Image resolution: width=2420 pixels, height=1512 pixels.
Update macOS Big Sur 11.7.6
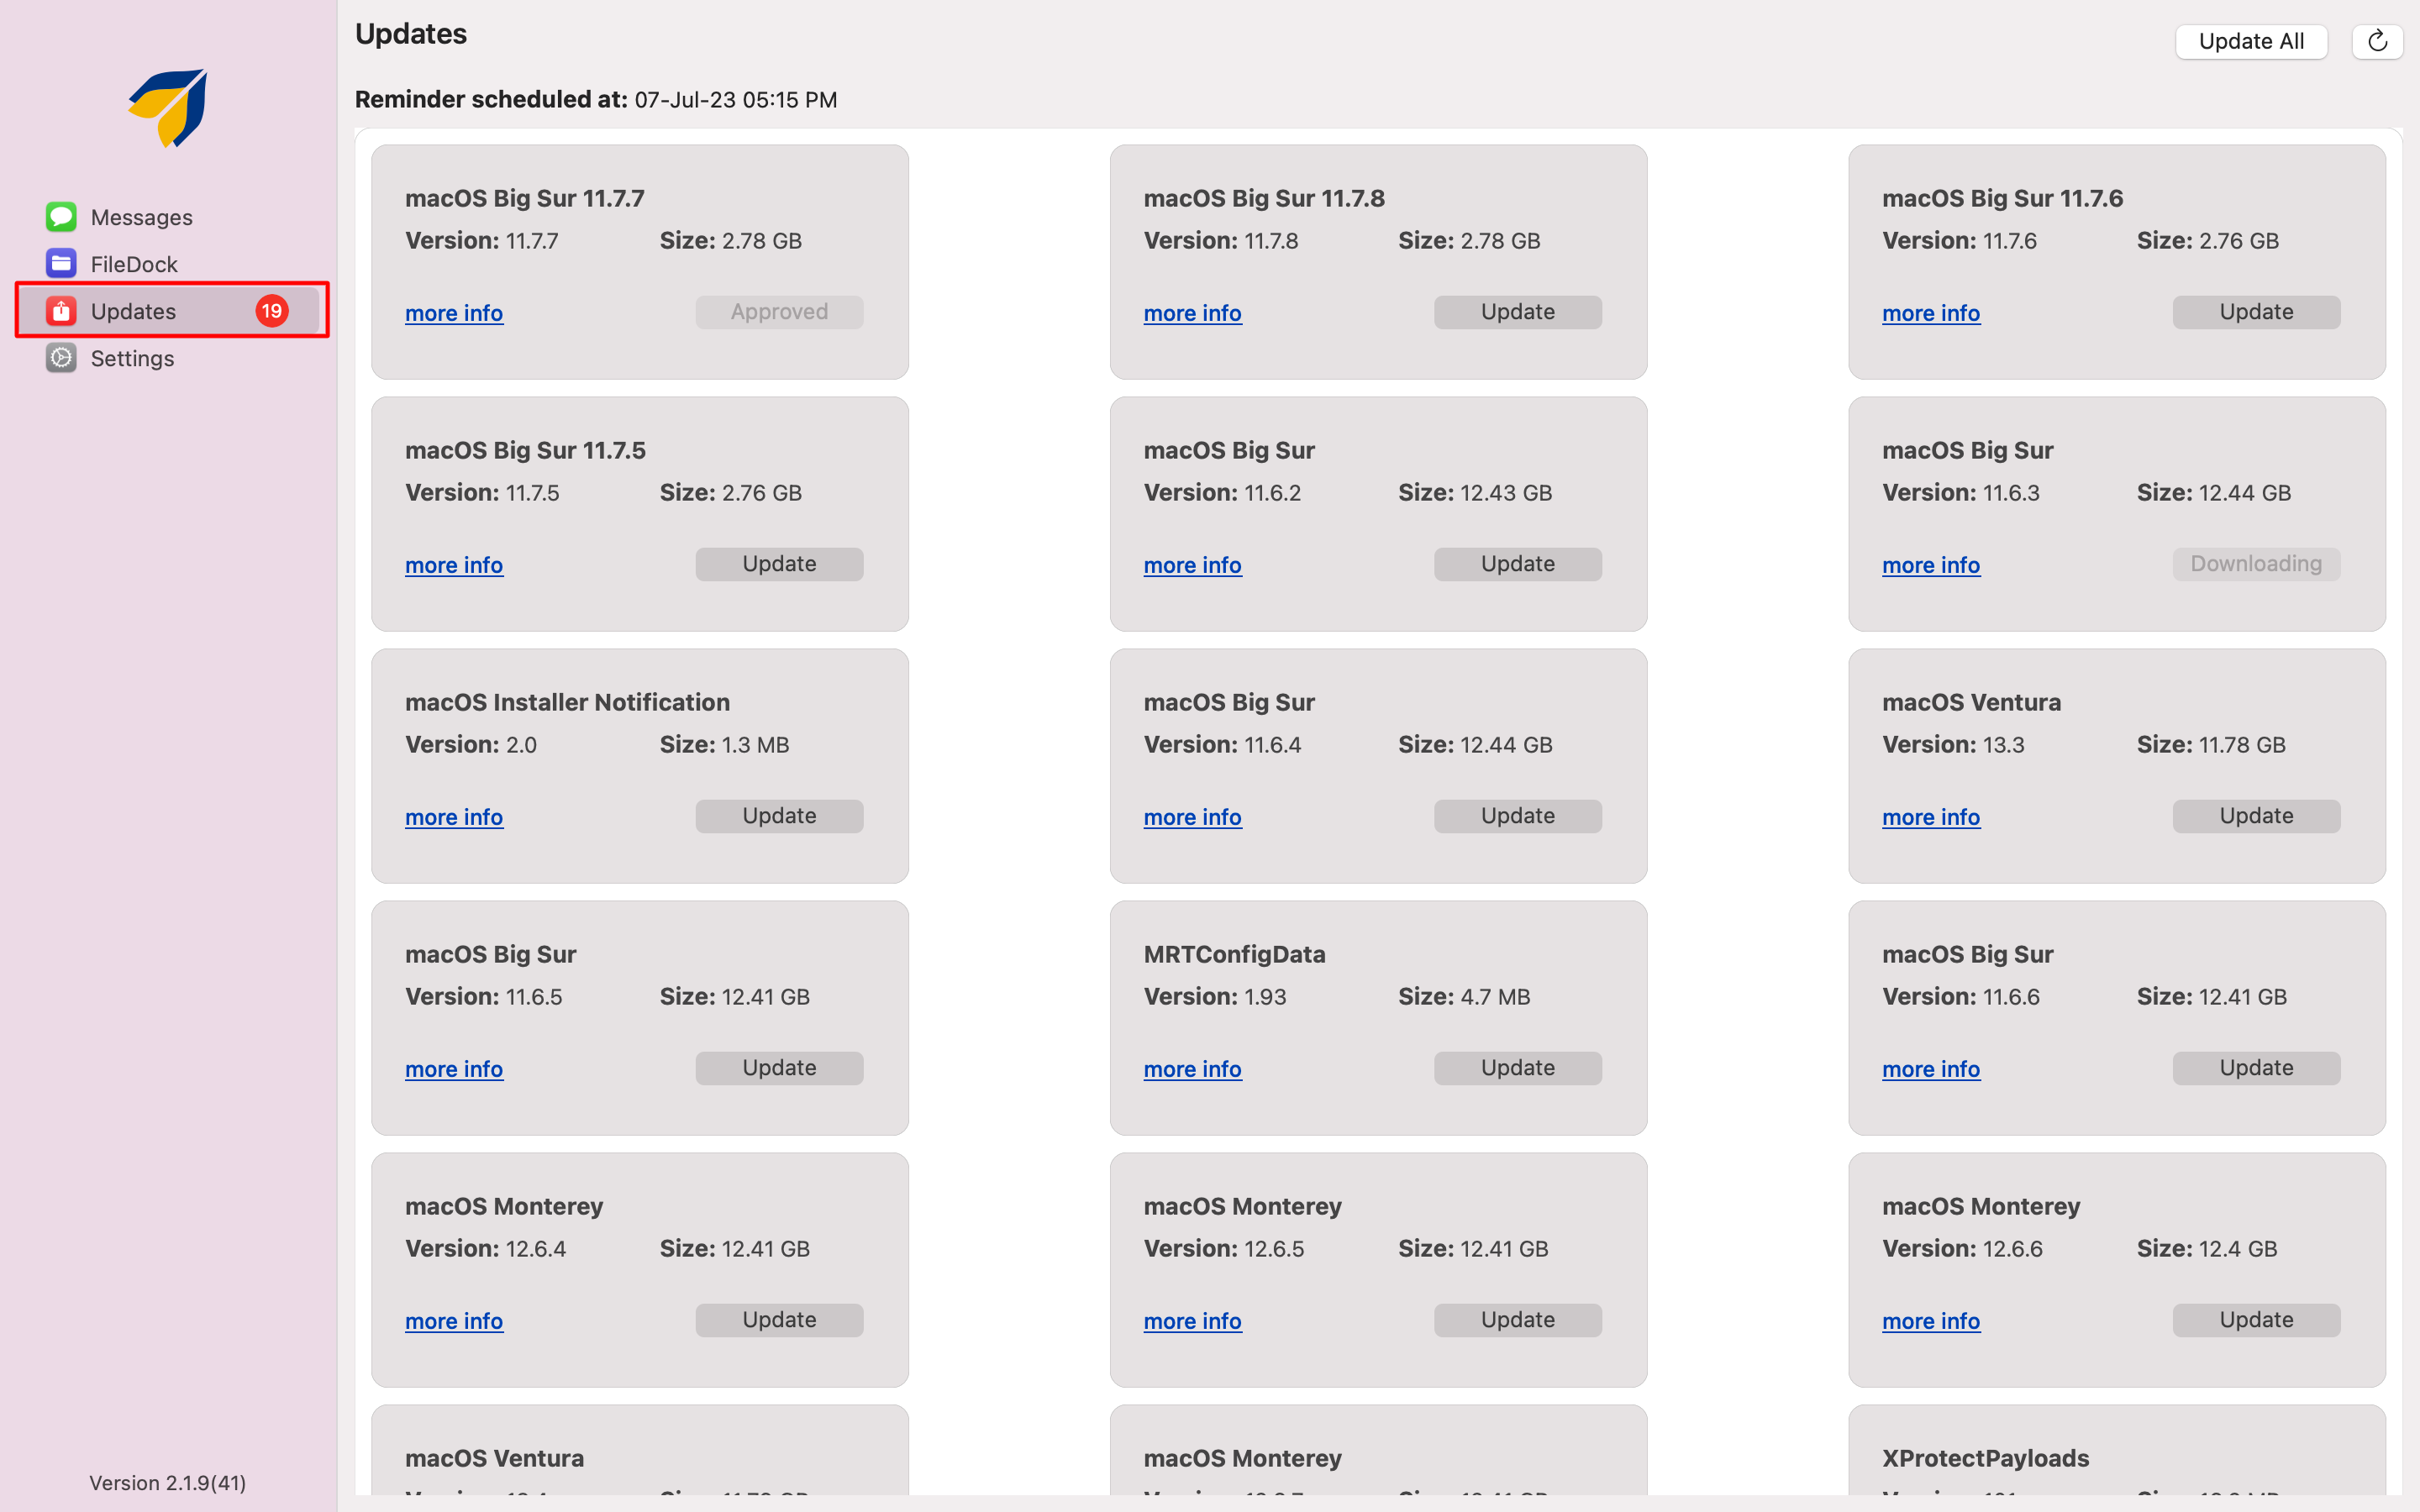(x=2256, y=312)
